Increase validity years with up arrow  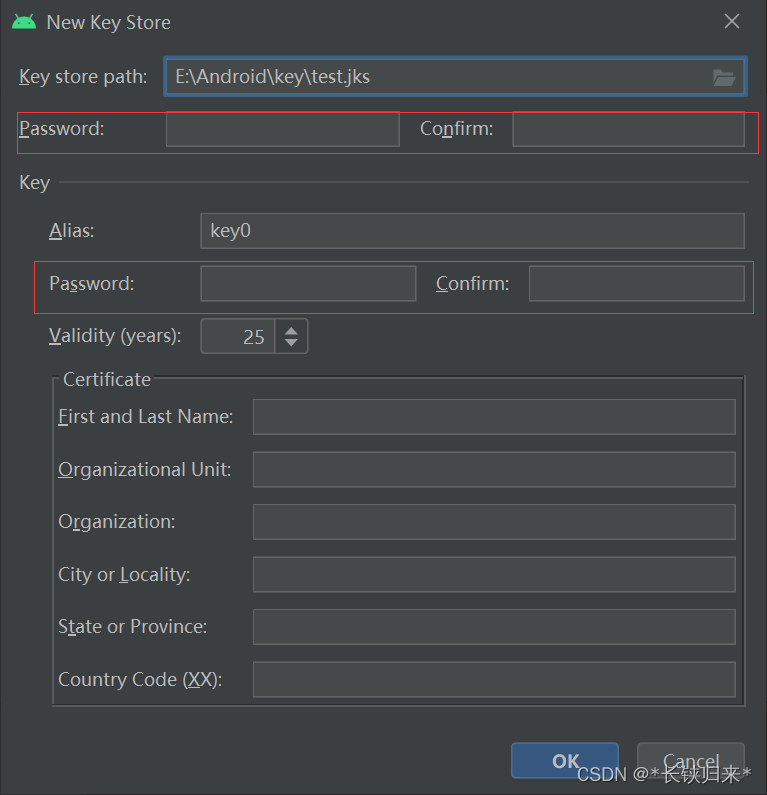point(291,331)
